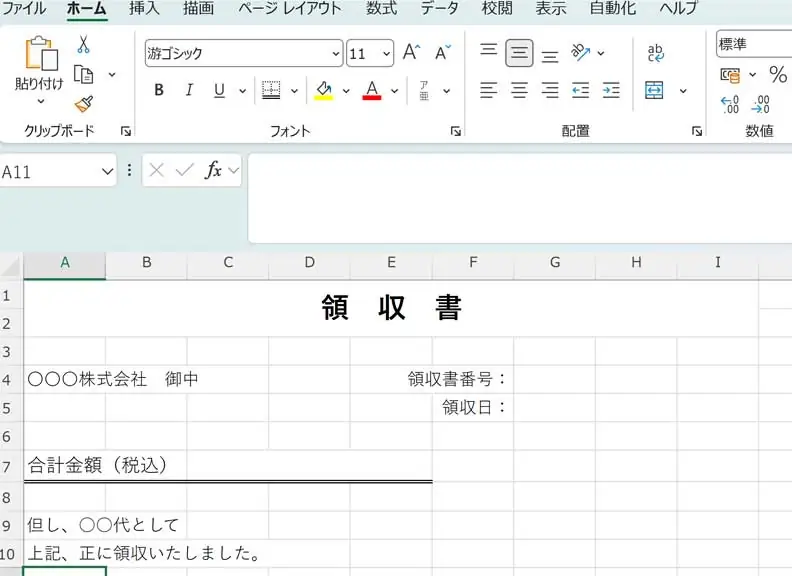Image resolution: width=792 pixels, height=576 pixels.
Task: Decrease decimal places
Action: pyautogui.click(x=761, y=105)
